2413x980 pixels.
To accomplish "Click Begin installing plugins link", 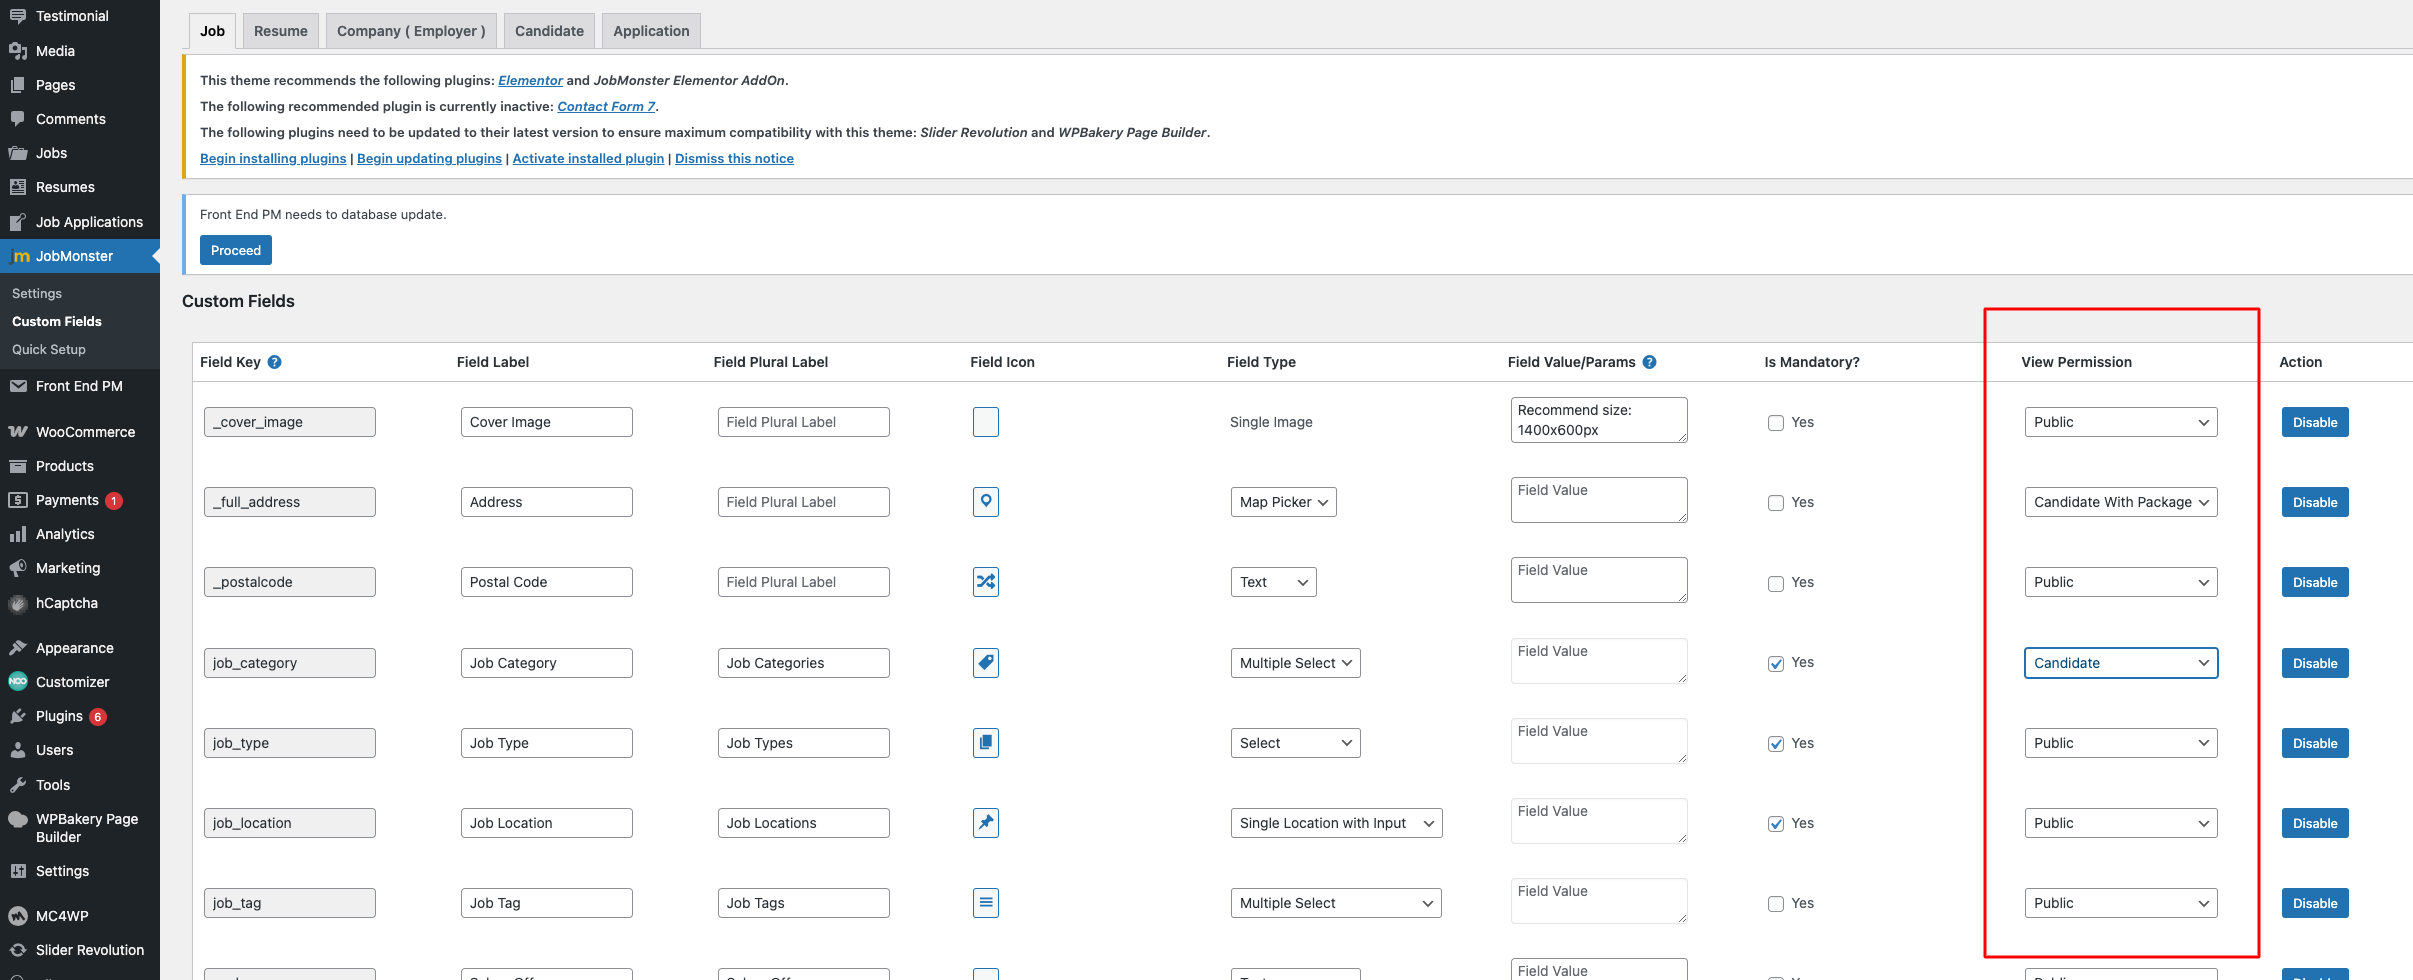I will (273, 158).
